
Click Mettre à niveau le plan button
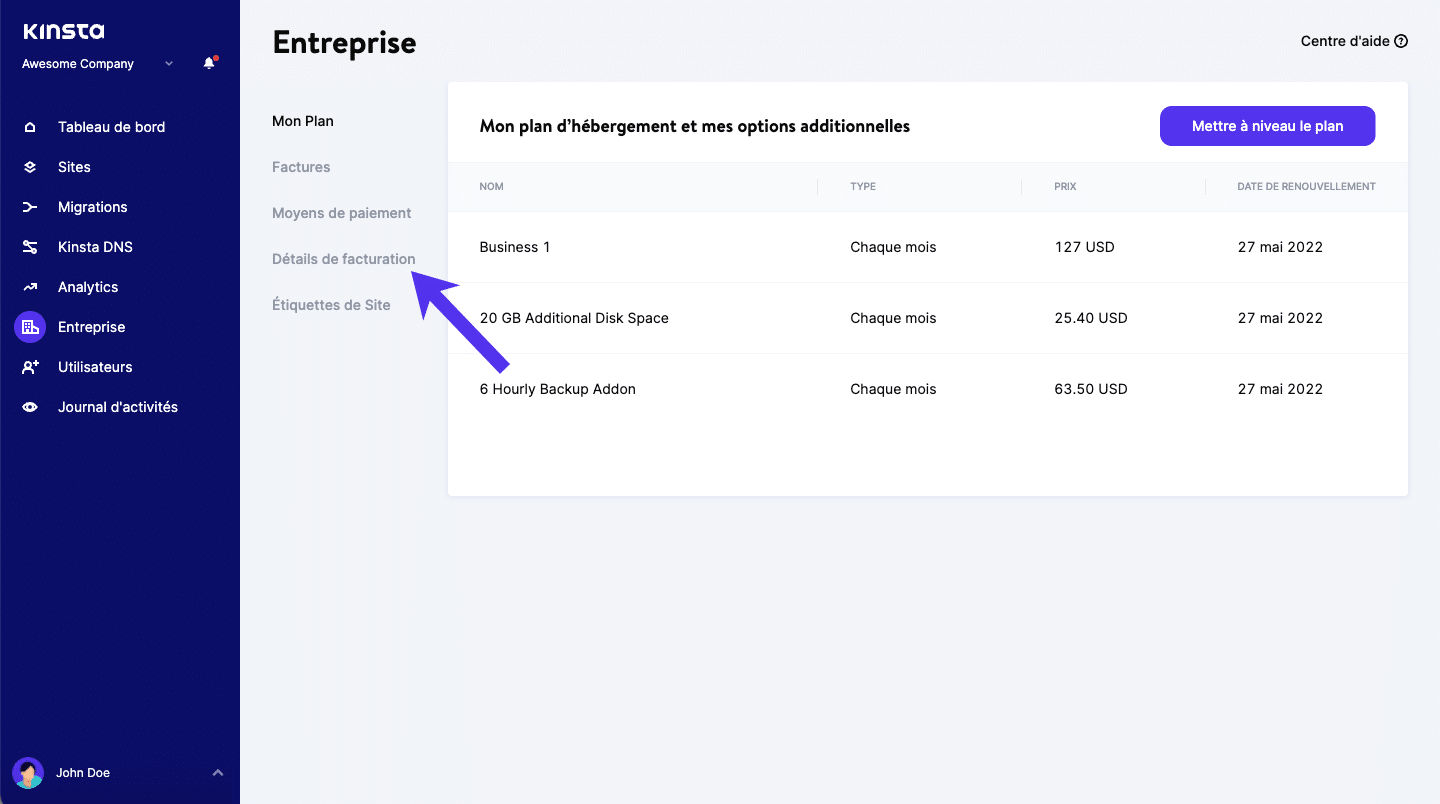[1267, 126]
